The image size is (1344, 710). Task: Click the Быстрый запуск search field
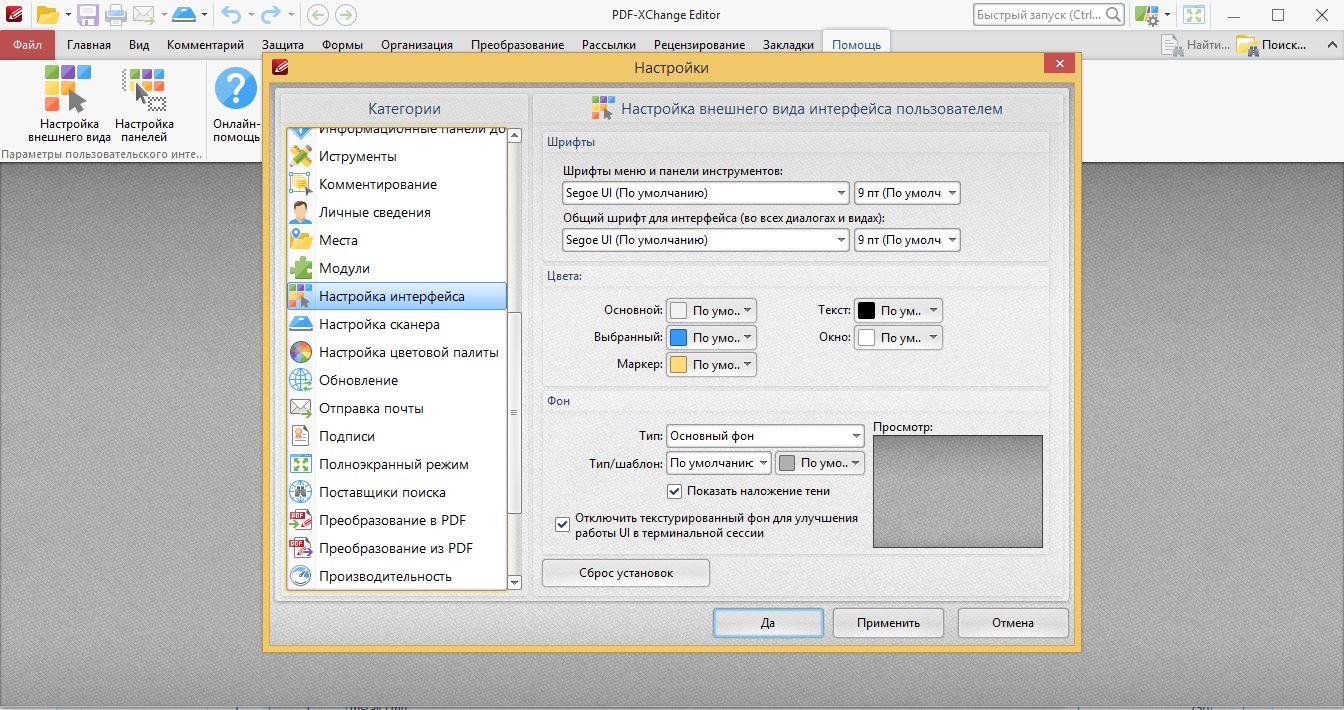click(1048, 15)
